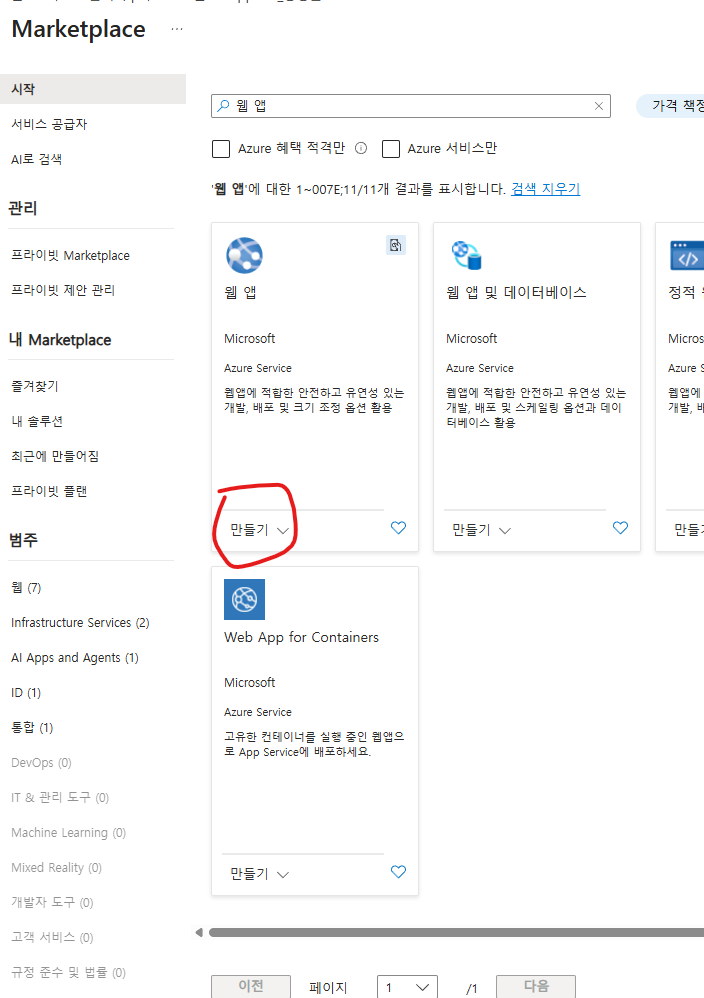Viewport: 704px width, 998px height.
Task: Click the 가격 책정 filter pill
Action: pyautogui.click(x=670, y=106)
